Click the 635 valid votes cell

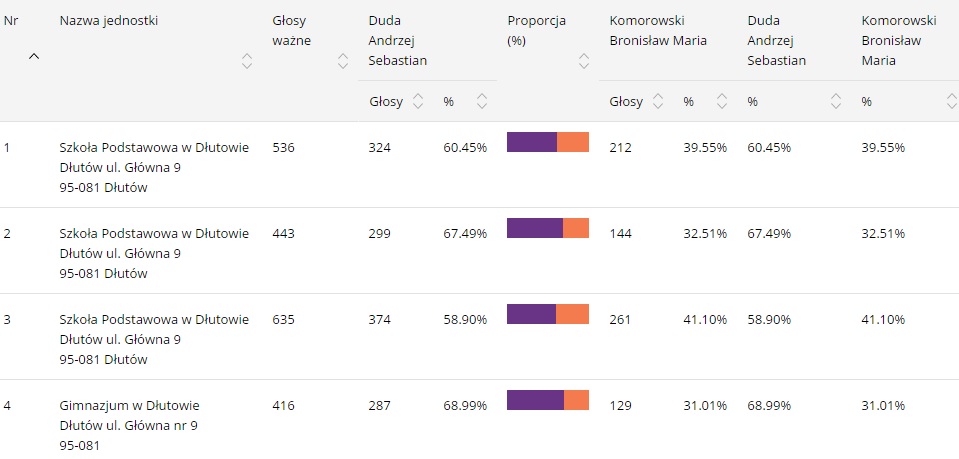click(284, 320)
